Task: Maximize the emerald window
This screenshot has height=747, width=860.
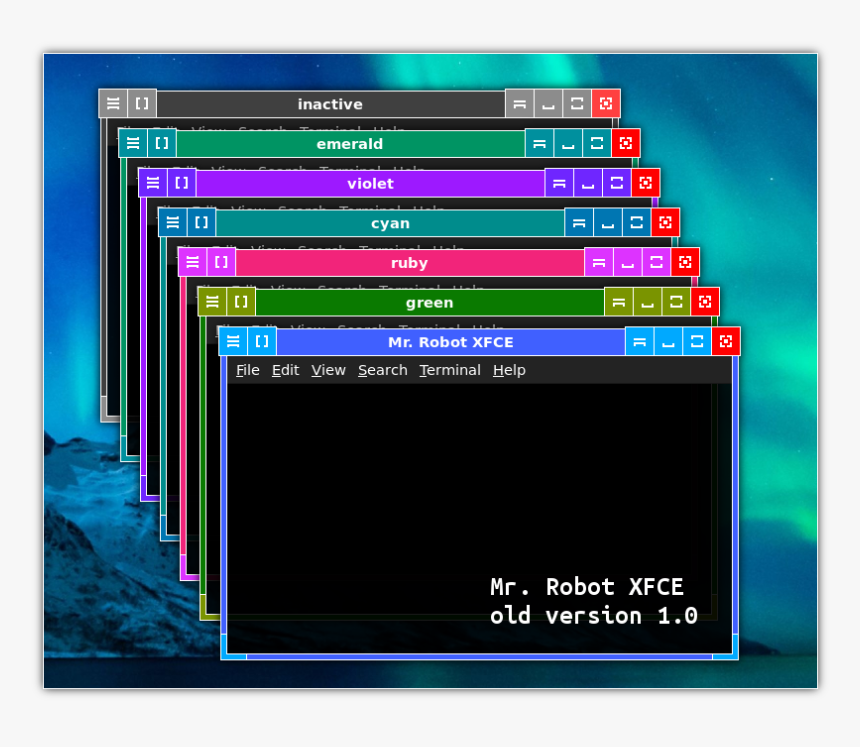Action: (597, 143)
